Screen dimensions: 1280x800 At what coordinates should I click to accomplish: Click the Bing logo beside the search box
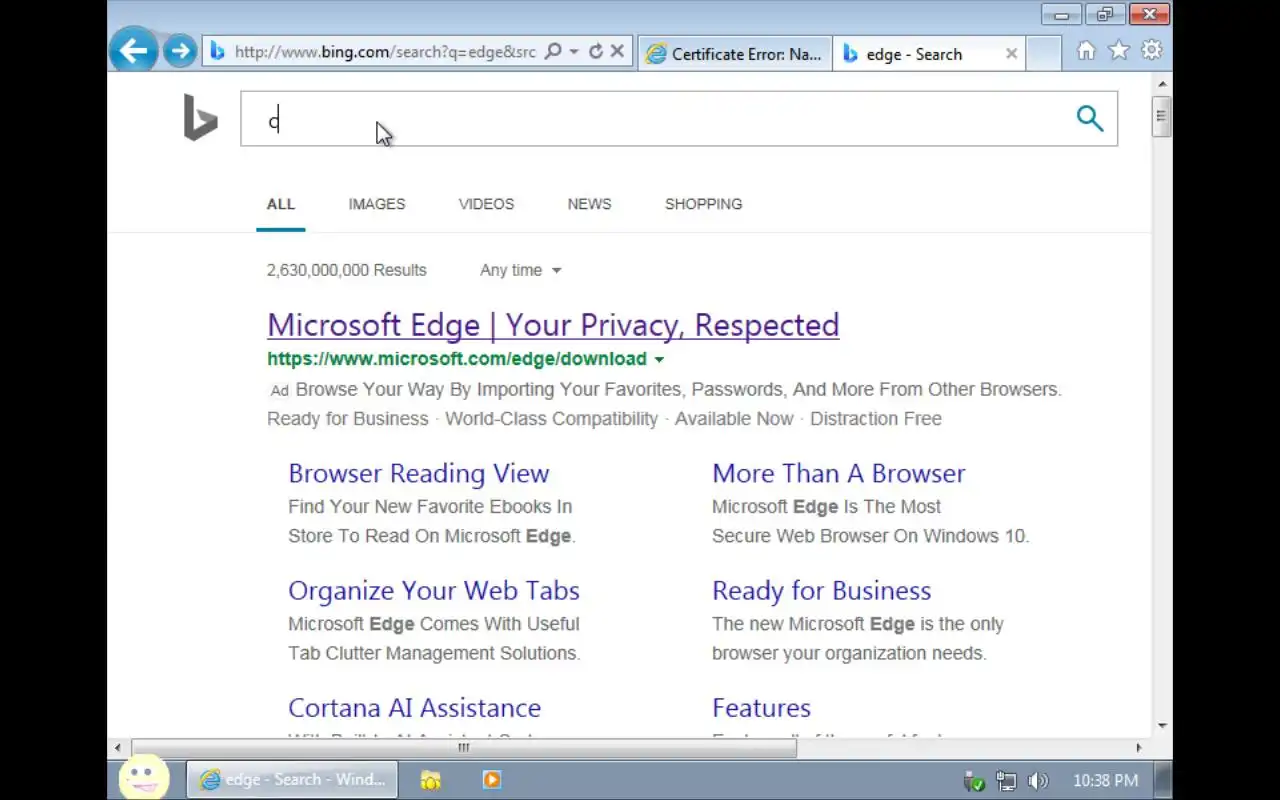(200, 118)
